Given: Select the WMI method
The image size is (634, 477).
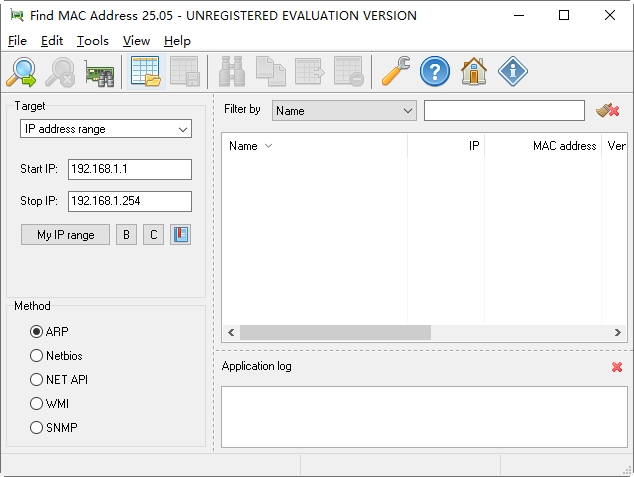Looking at the screenshot, I should [x=49, y=403].
